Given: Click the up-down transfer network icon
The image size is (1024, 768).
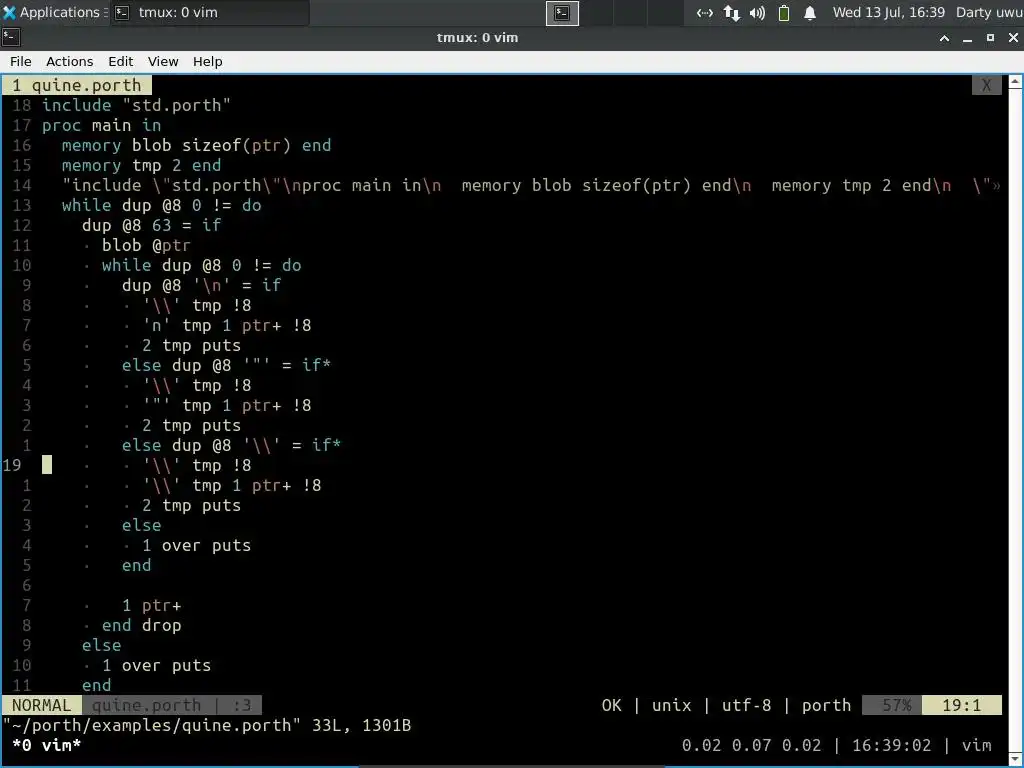Looking at the screenshot, I should click(x=731, y=12).
